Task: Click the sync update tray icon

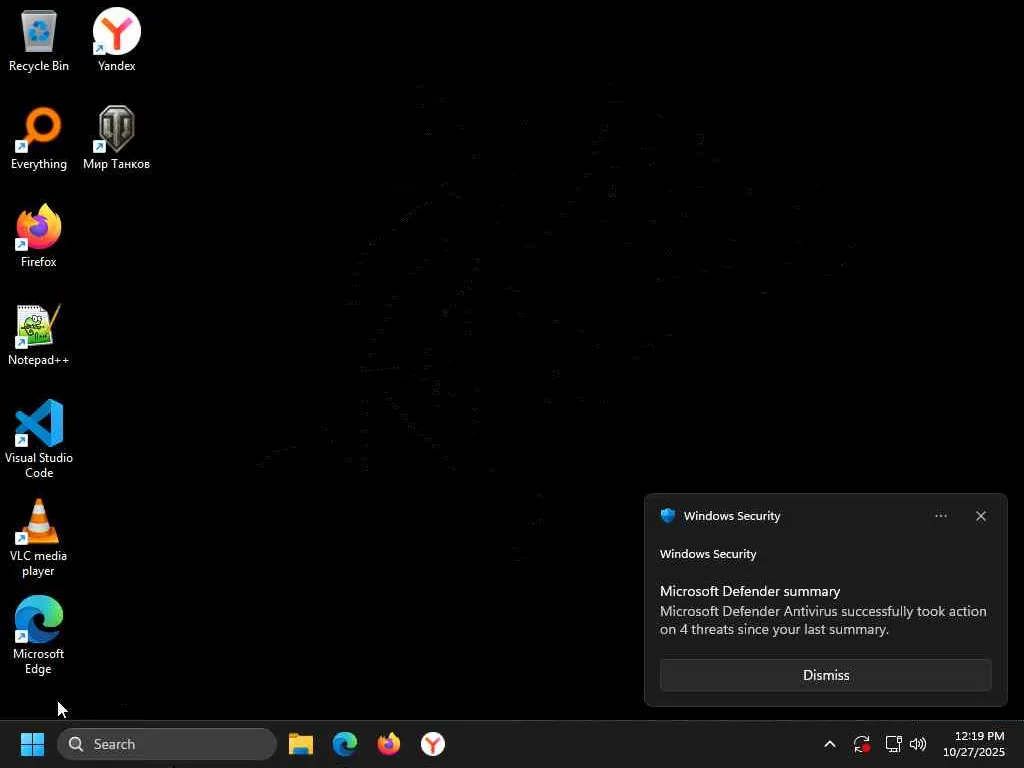Action: (x=861, y=744)
